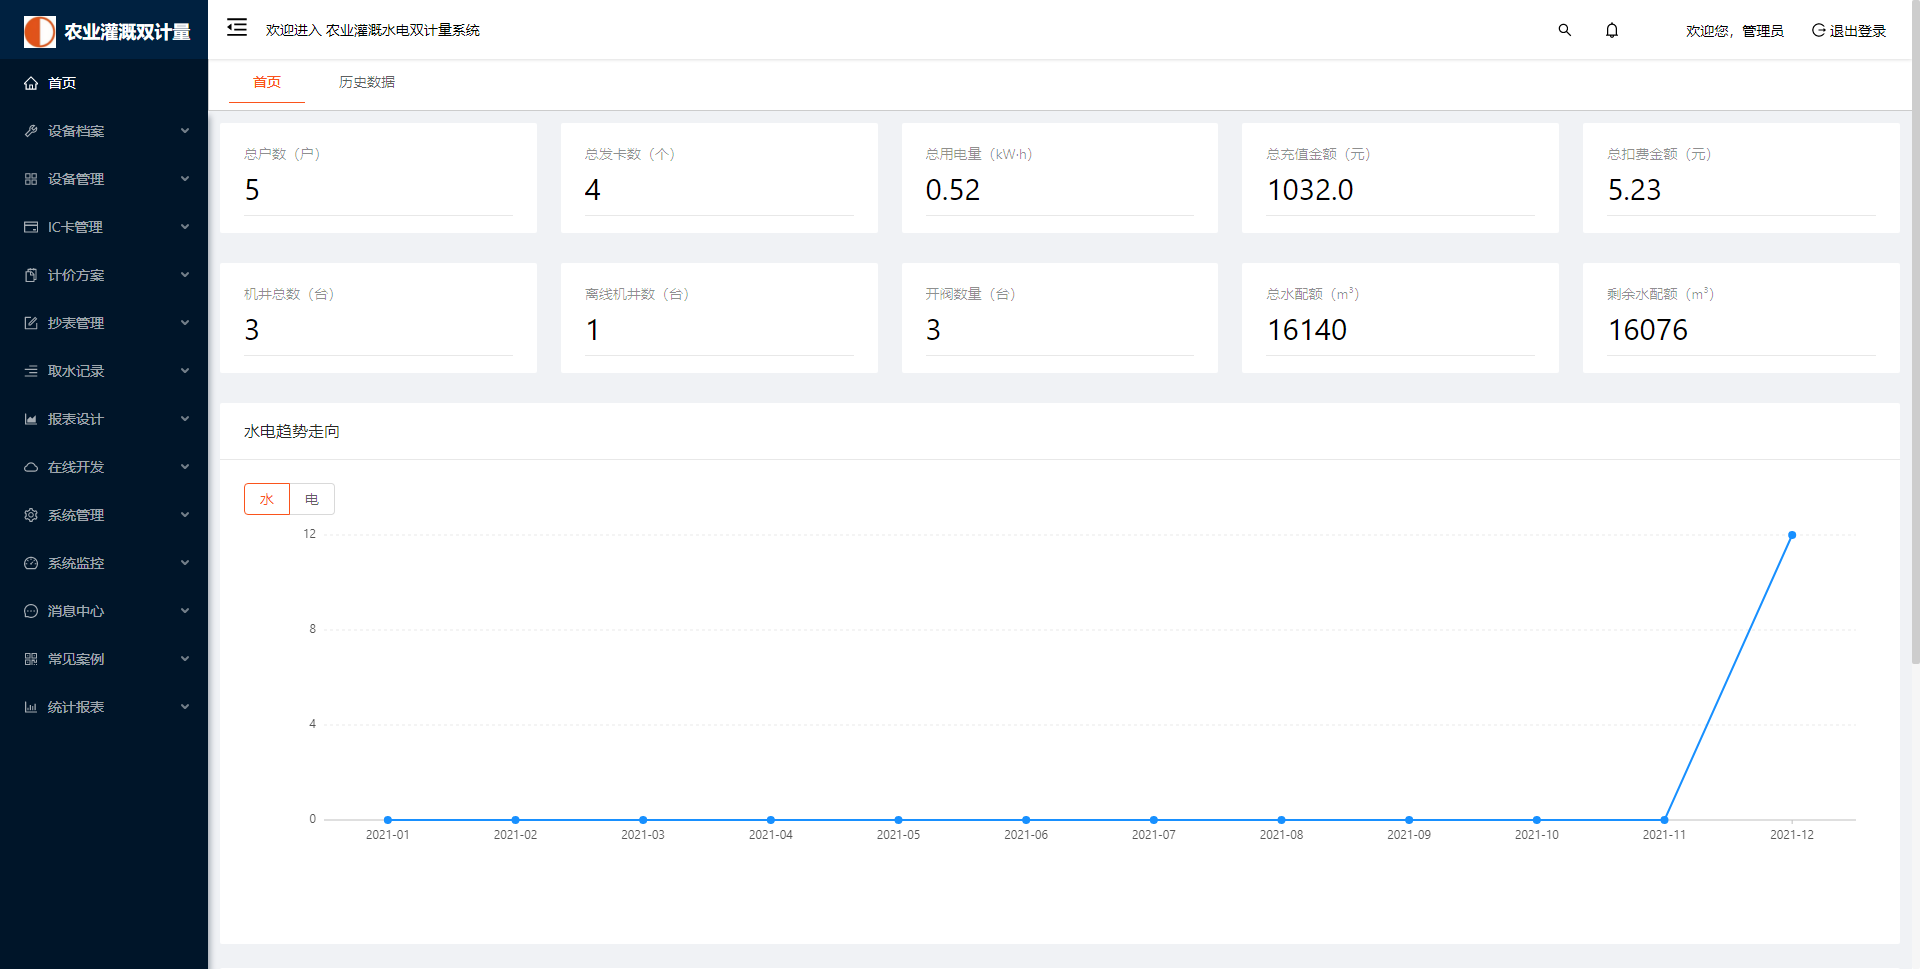Expand the 取水记录 menu chevron
The image size is (1920, 969).
(185, 371)
